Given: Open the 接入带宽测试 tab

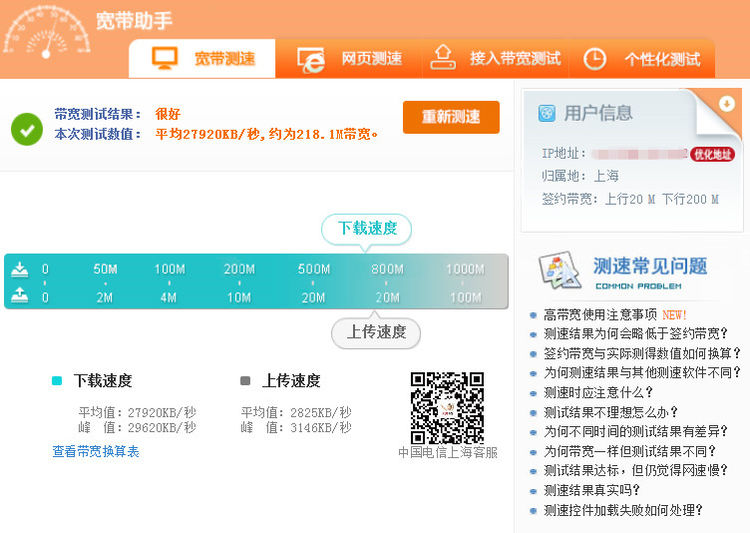Looking at the screenshot, I should click(495, 58).
